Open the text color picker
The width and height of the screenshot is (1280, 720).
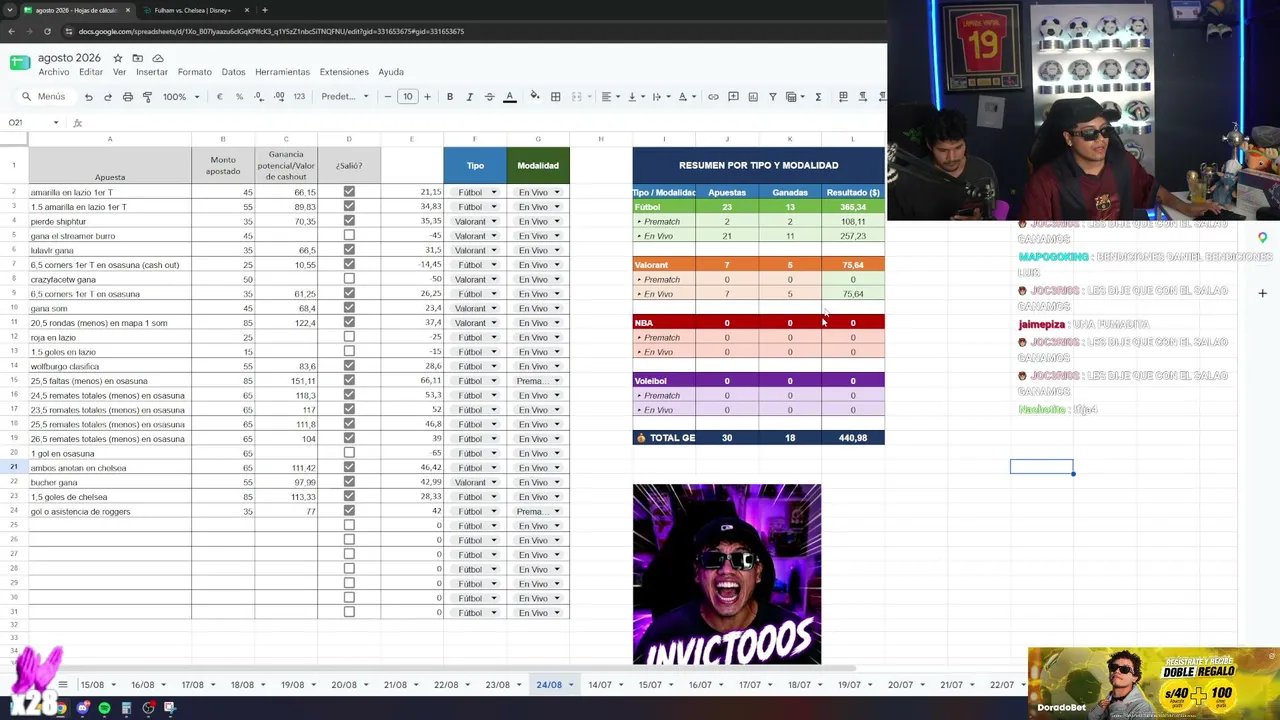point(509,97)
